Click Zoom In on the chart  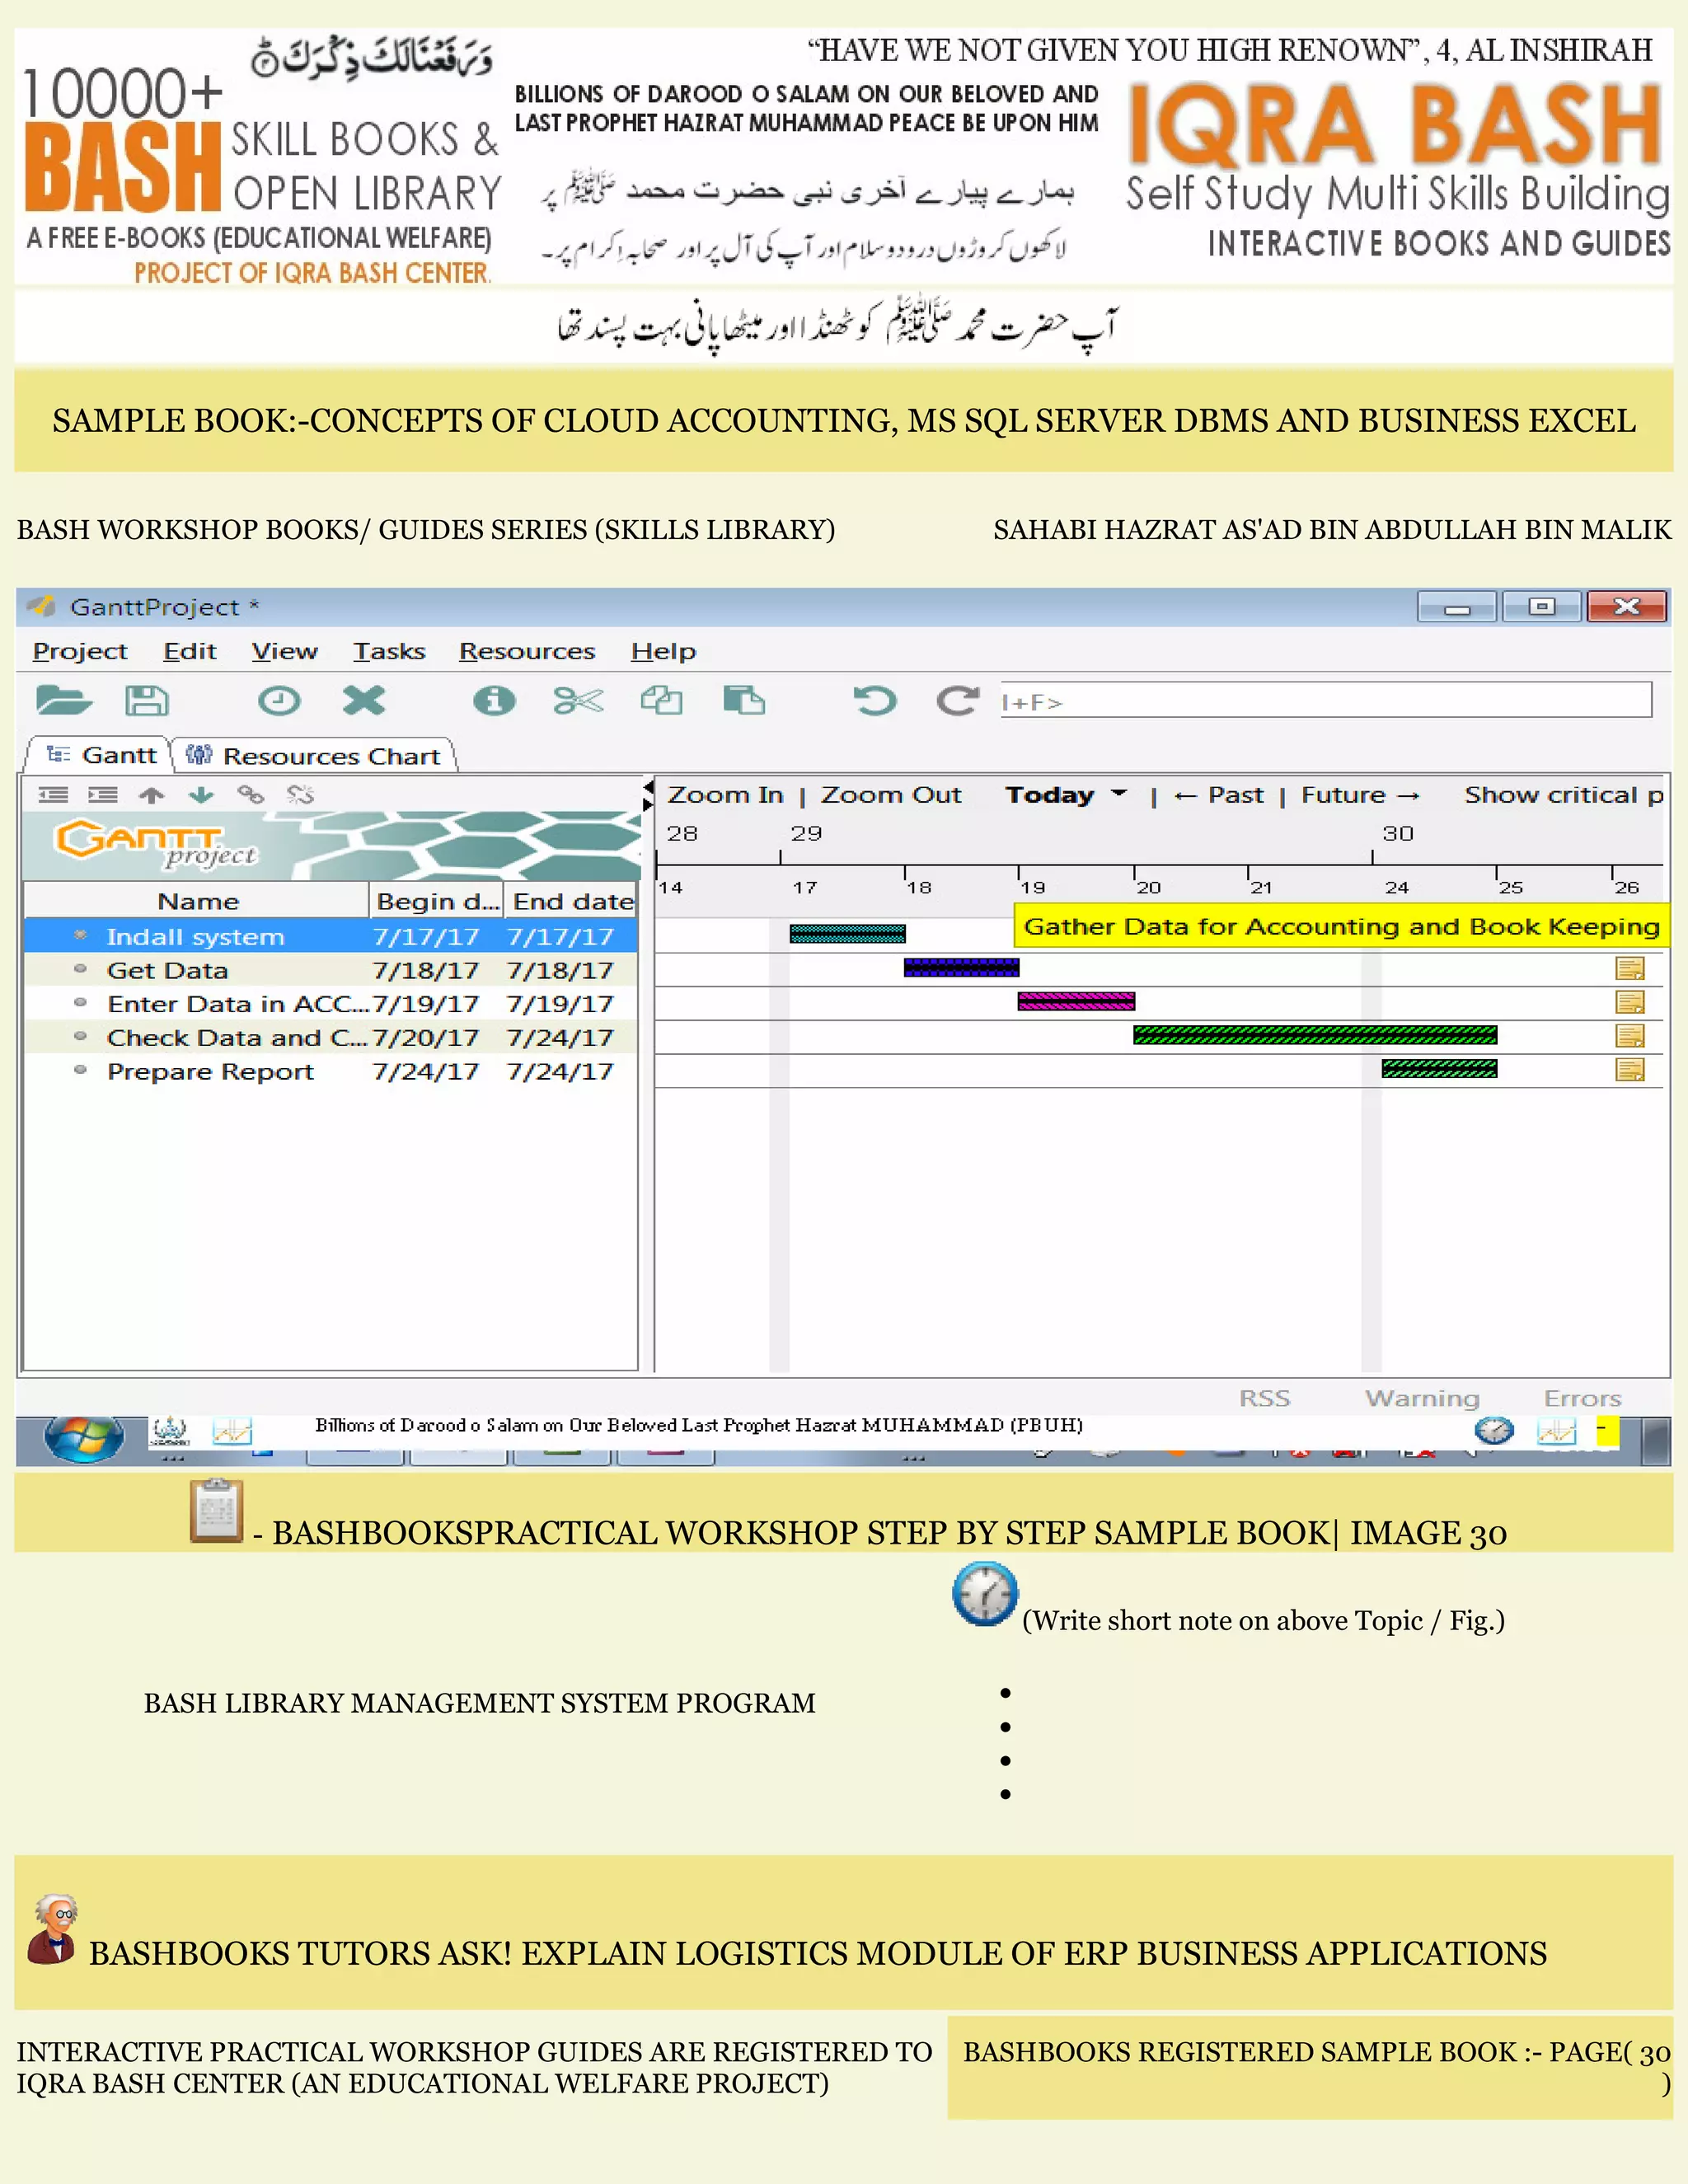(x=725, y=795)
